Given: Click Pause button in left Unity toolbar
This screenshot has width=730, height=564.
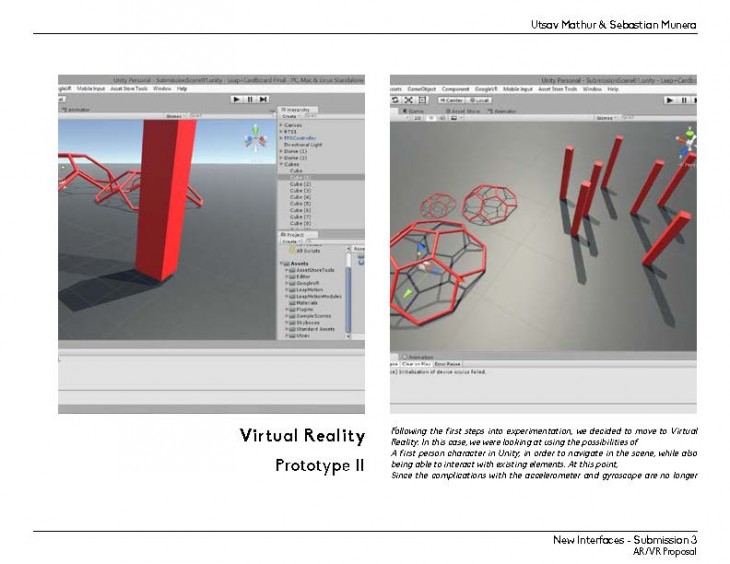Looking at the screenshot, I should [x=249, y=99].
